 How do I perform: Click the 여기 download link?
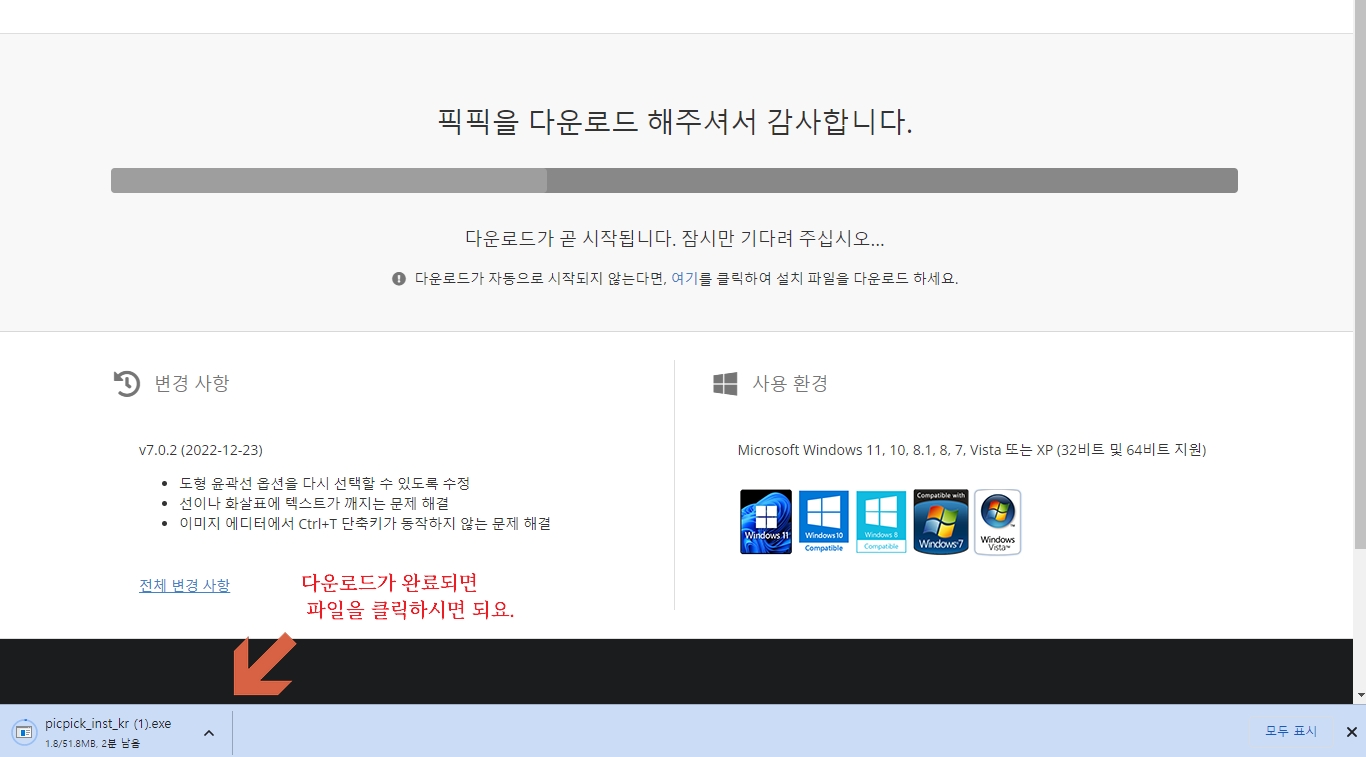click(684, 279)
